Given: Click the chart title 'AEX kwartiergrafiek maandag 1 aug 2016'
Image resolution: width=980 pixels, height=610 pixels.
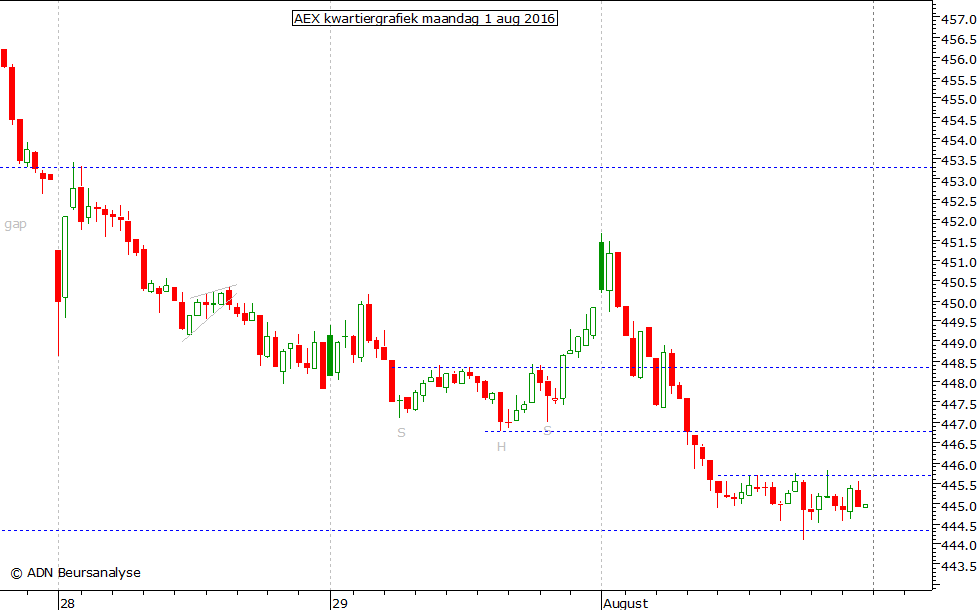Looking at the screenshot, I should pos(425,19).
